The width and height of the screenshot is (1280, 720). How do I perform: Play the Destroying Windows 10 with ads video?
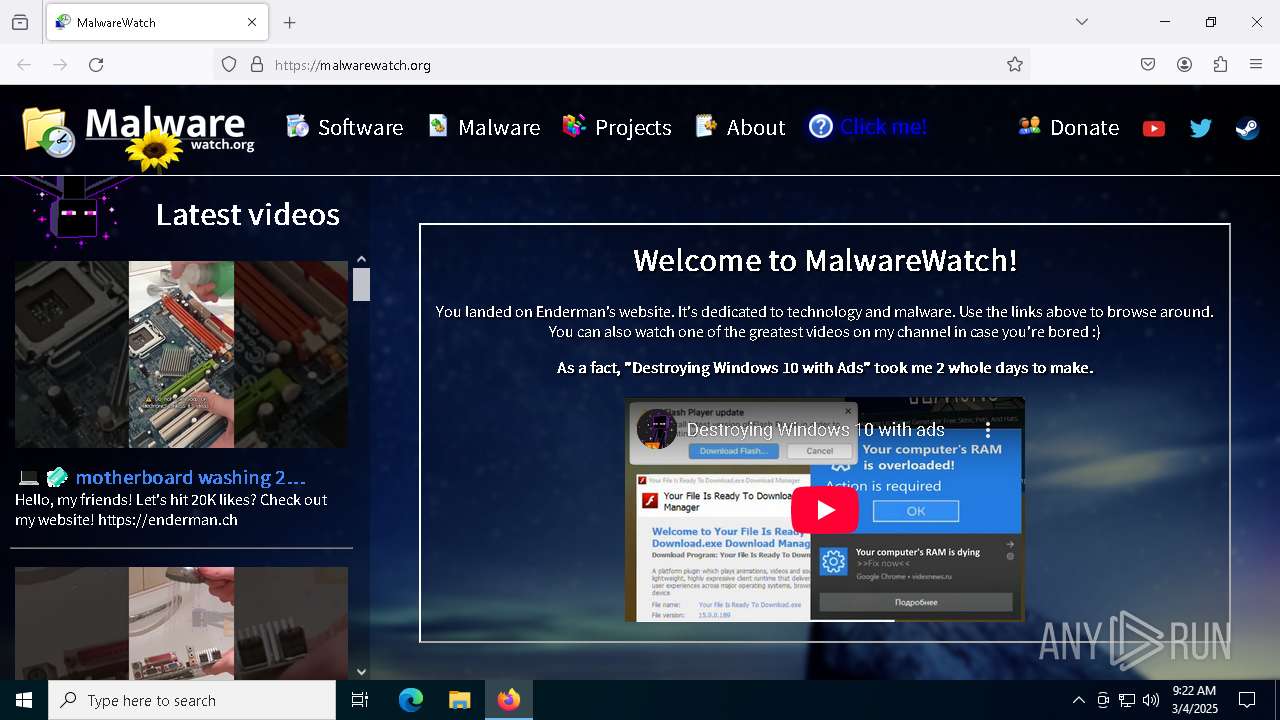pos(825,510)
